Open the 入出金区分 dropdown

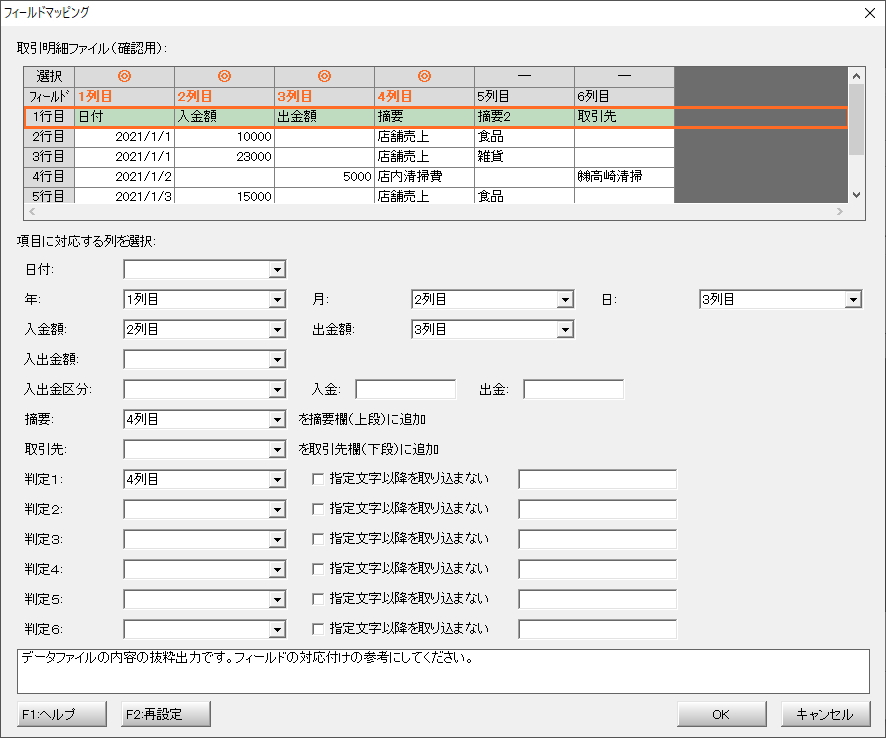[x=277, y=389]
